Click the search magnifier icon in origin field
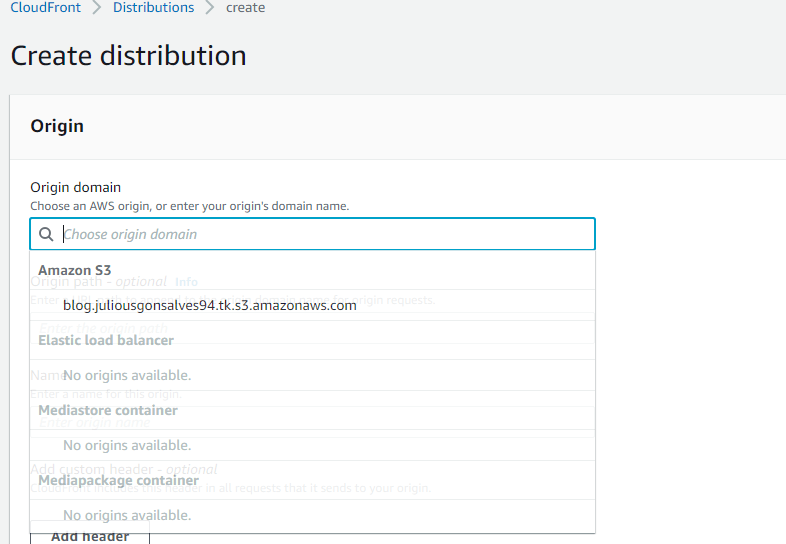786x544 pixels. pyautogui.click(x=46, y=234)
